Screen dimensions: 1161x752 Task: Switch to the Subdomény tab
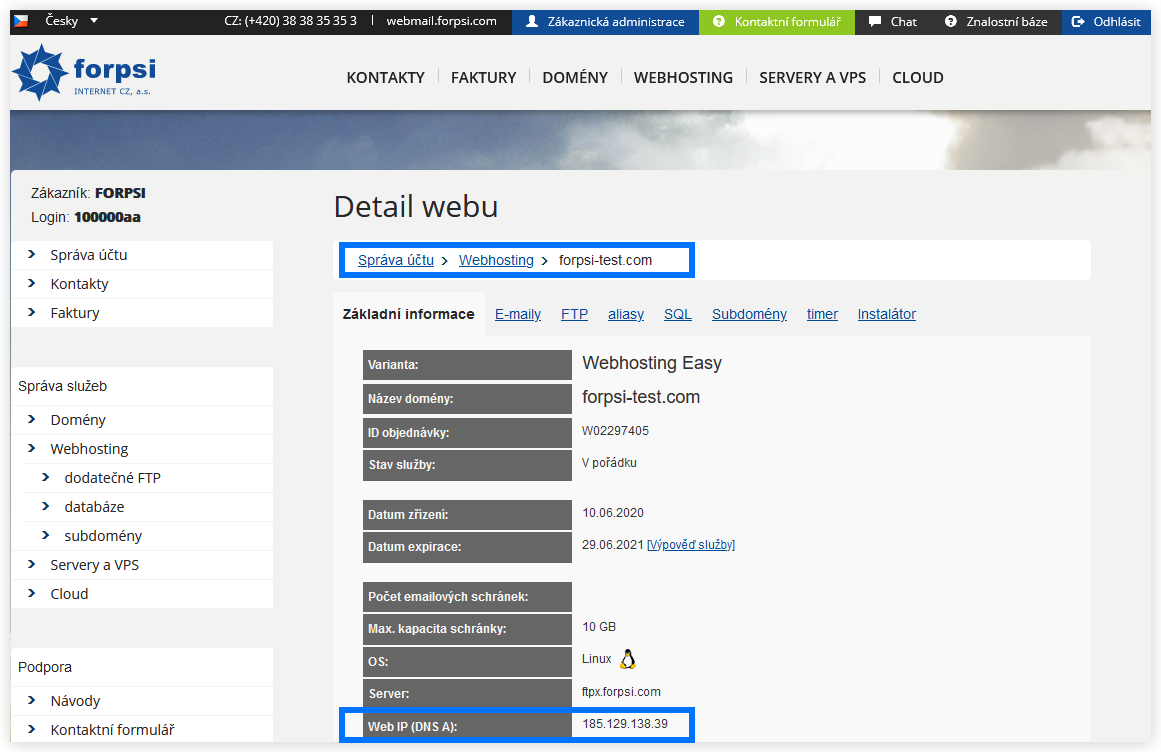click(749, 314)
